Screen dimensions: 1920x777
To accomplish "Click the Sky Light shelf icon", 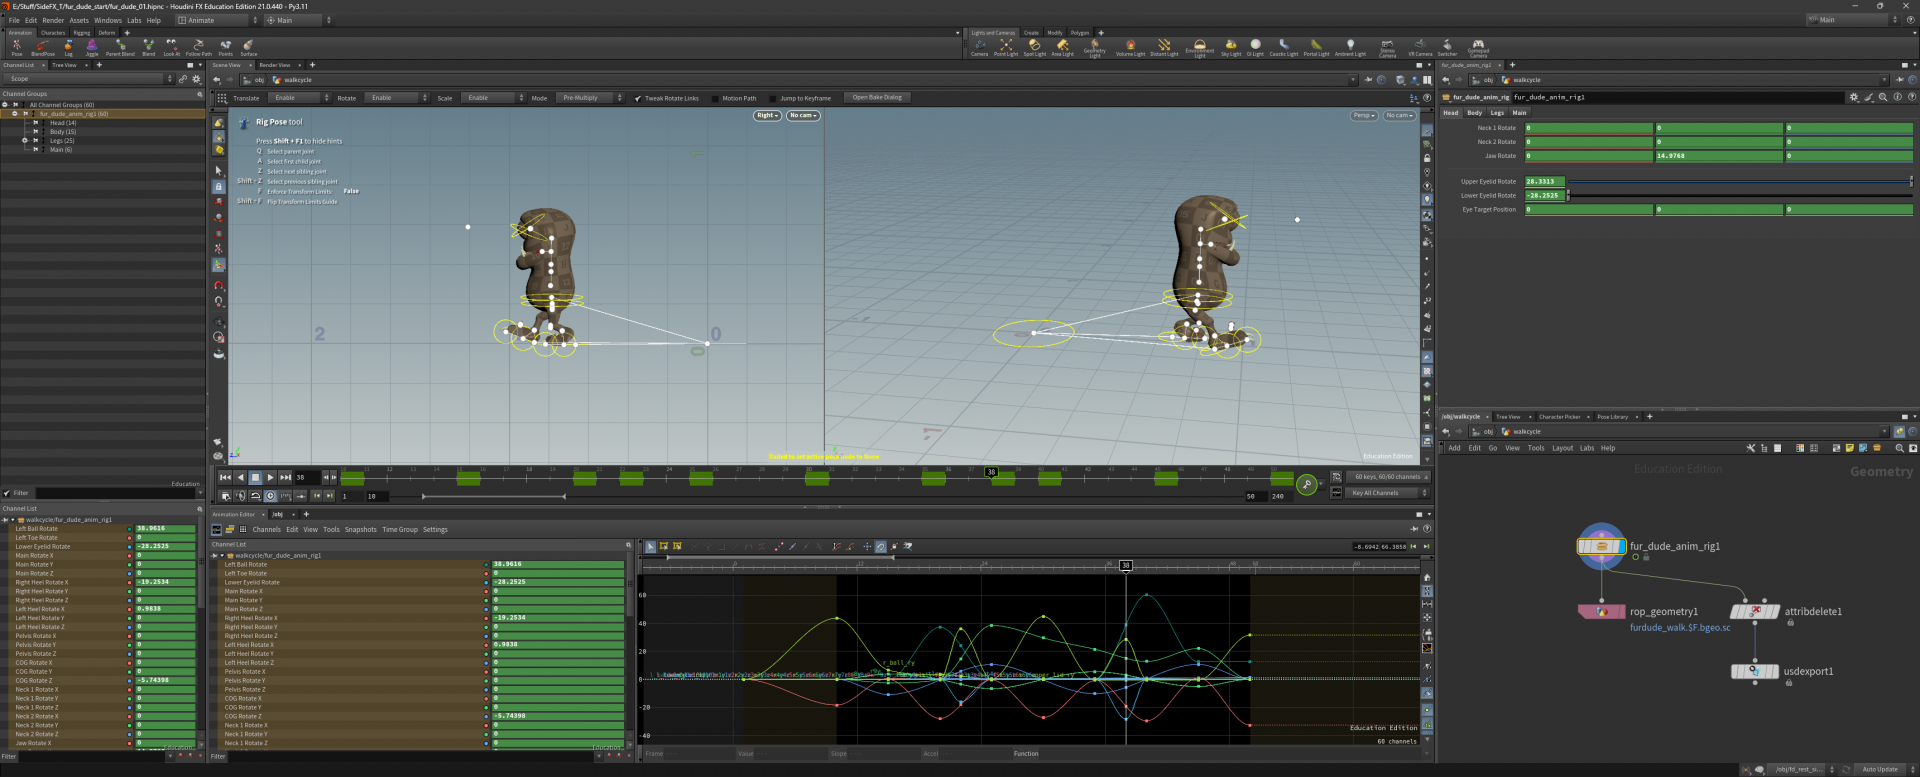I will [1230, 46].
